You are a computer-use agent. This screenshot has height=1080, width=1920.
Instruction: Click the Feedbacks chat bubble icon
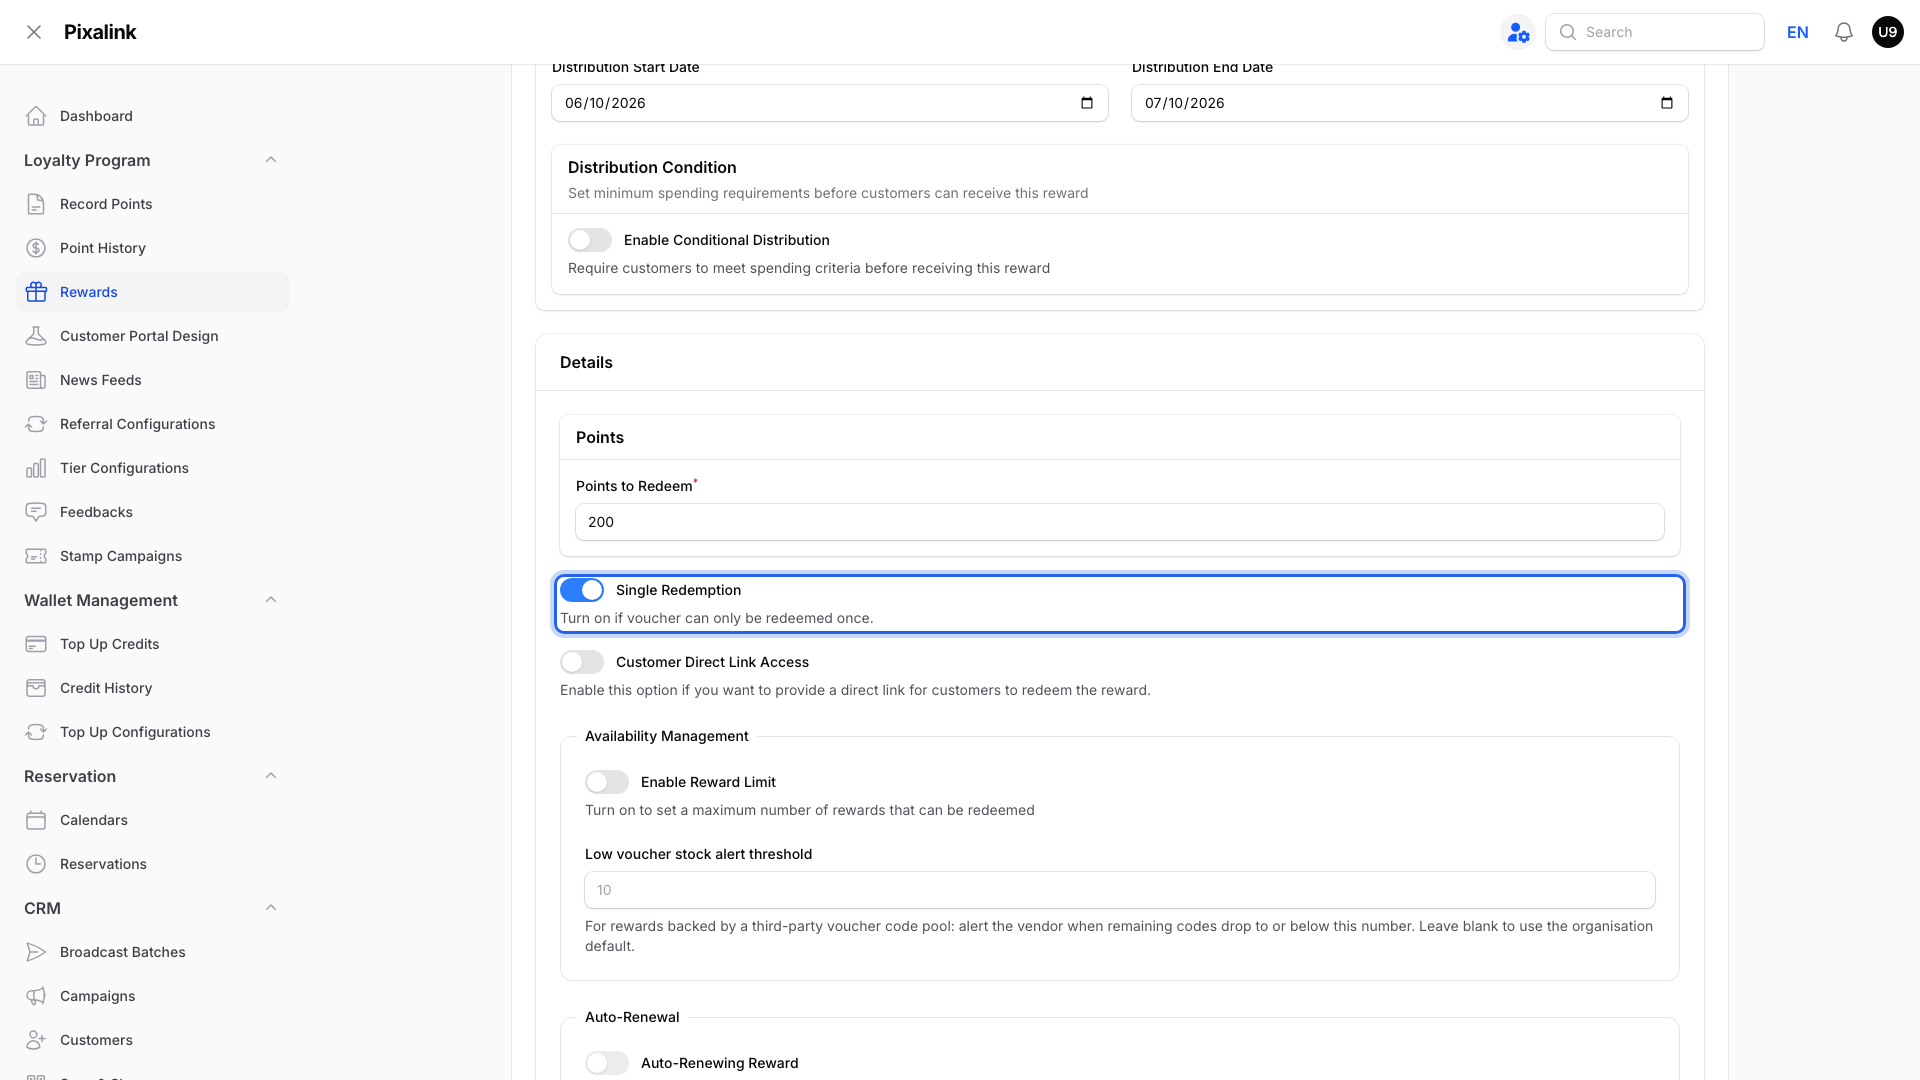tap(36, 512)
